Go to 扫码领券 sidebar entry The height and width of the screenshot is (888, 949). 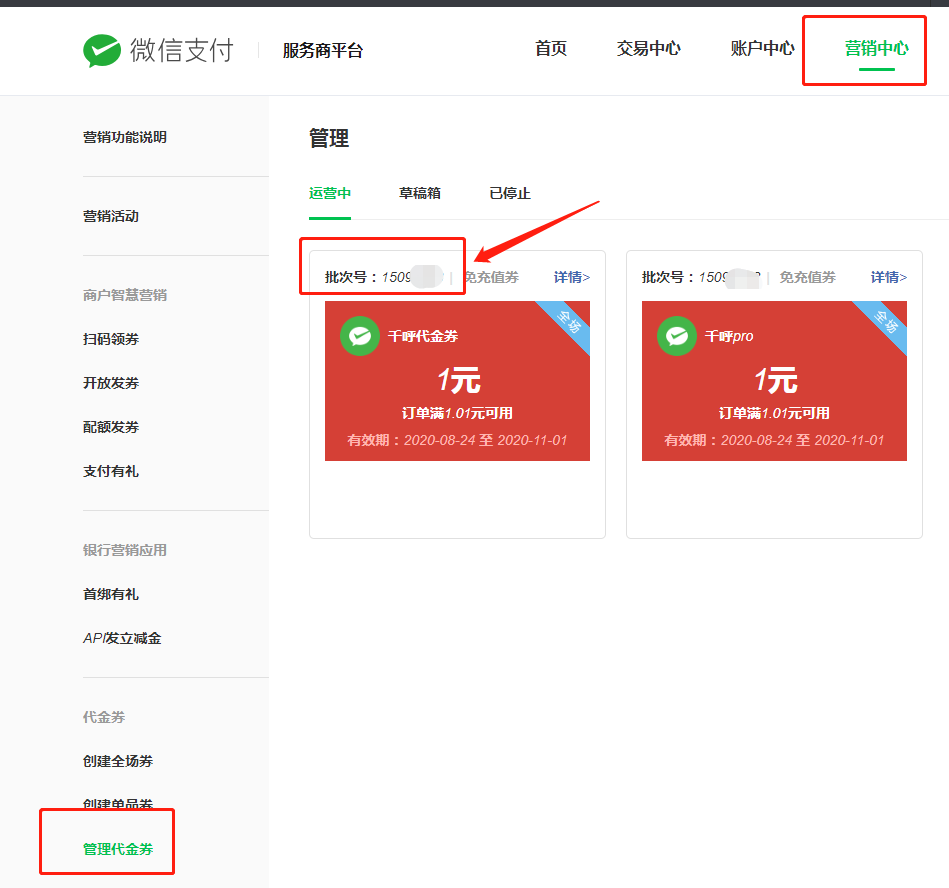pyautogui.click(x=111, y=339)
